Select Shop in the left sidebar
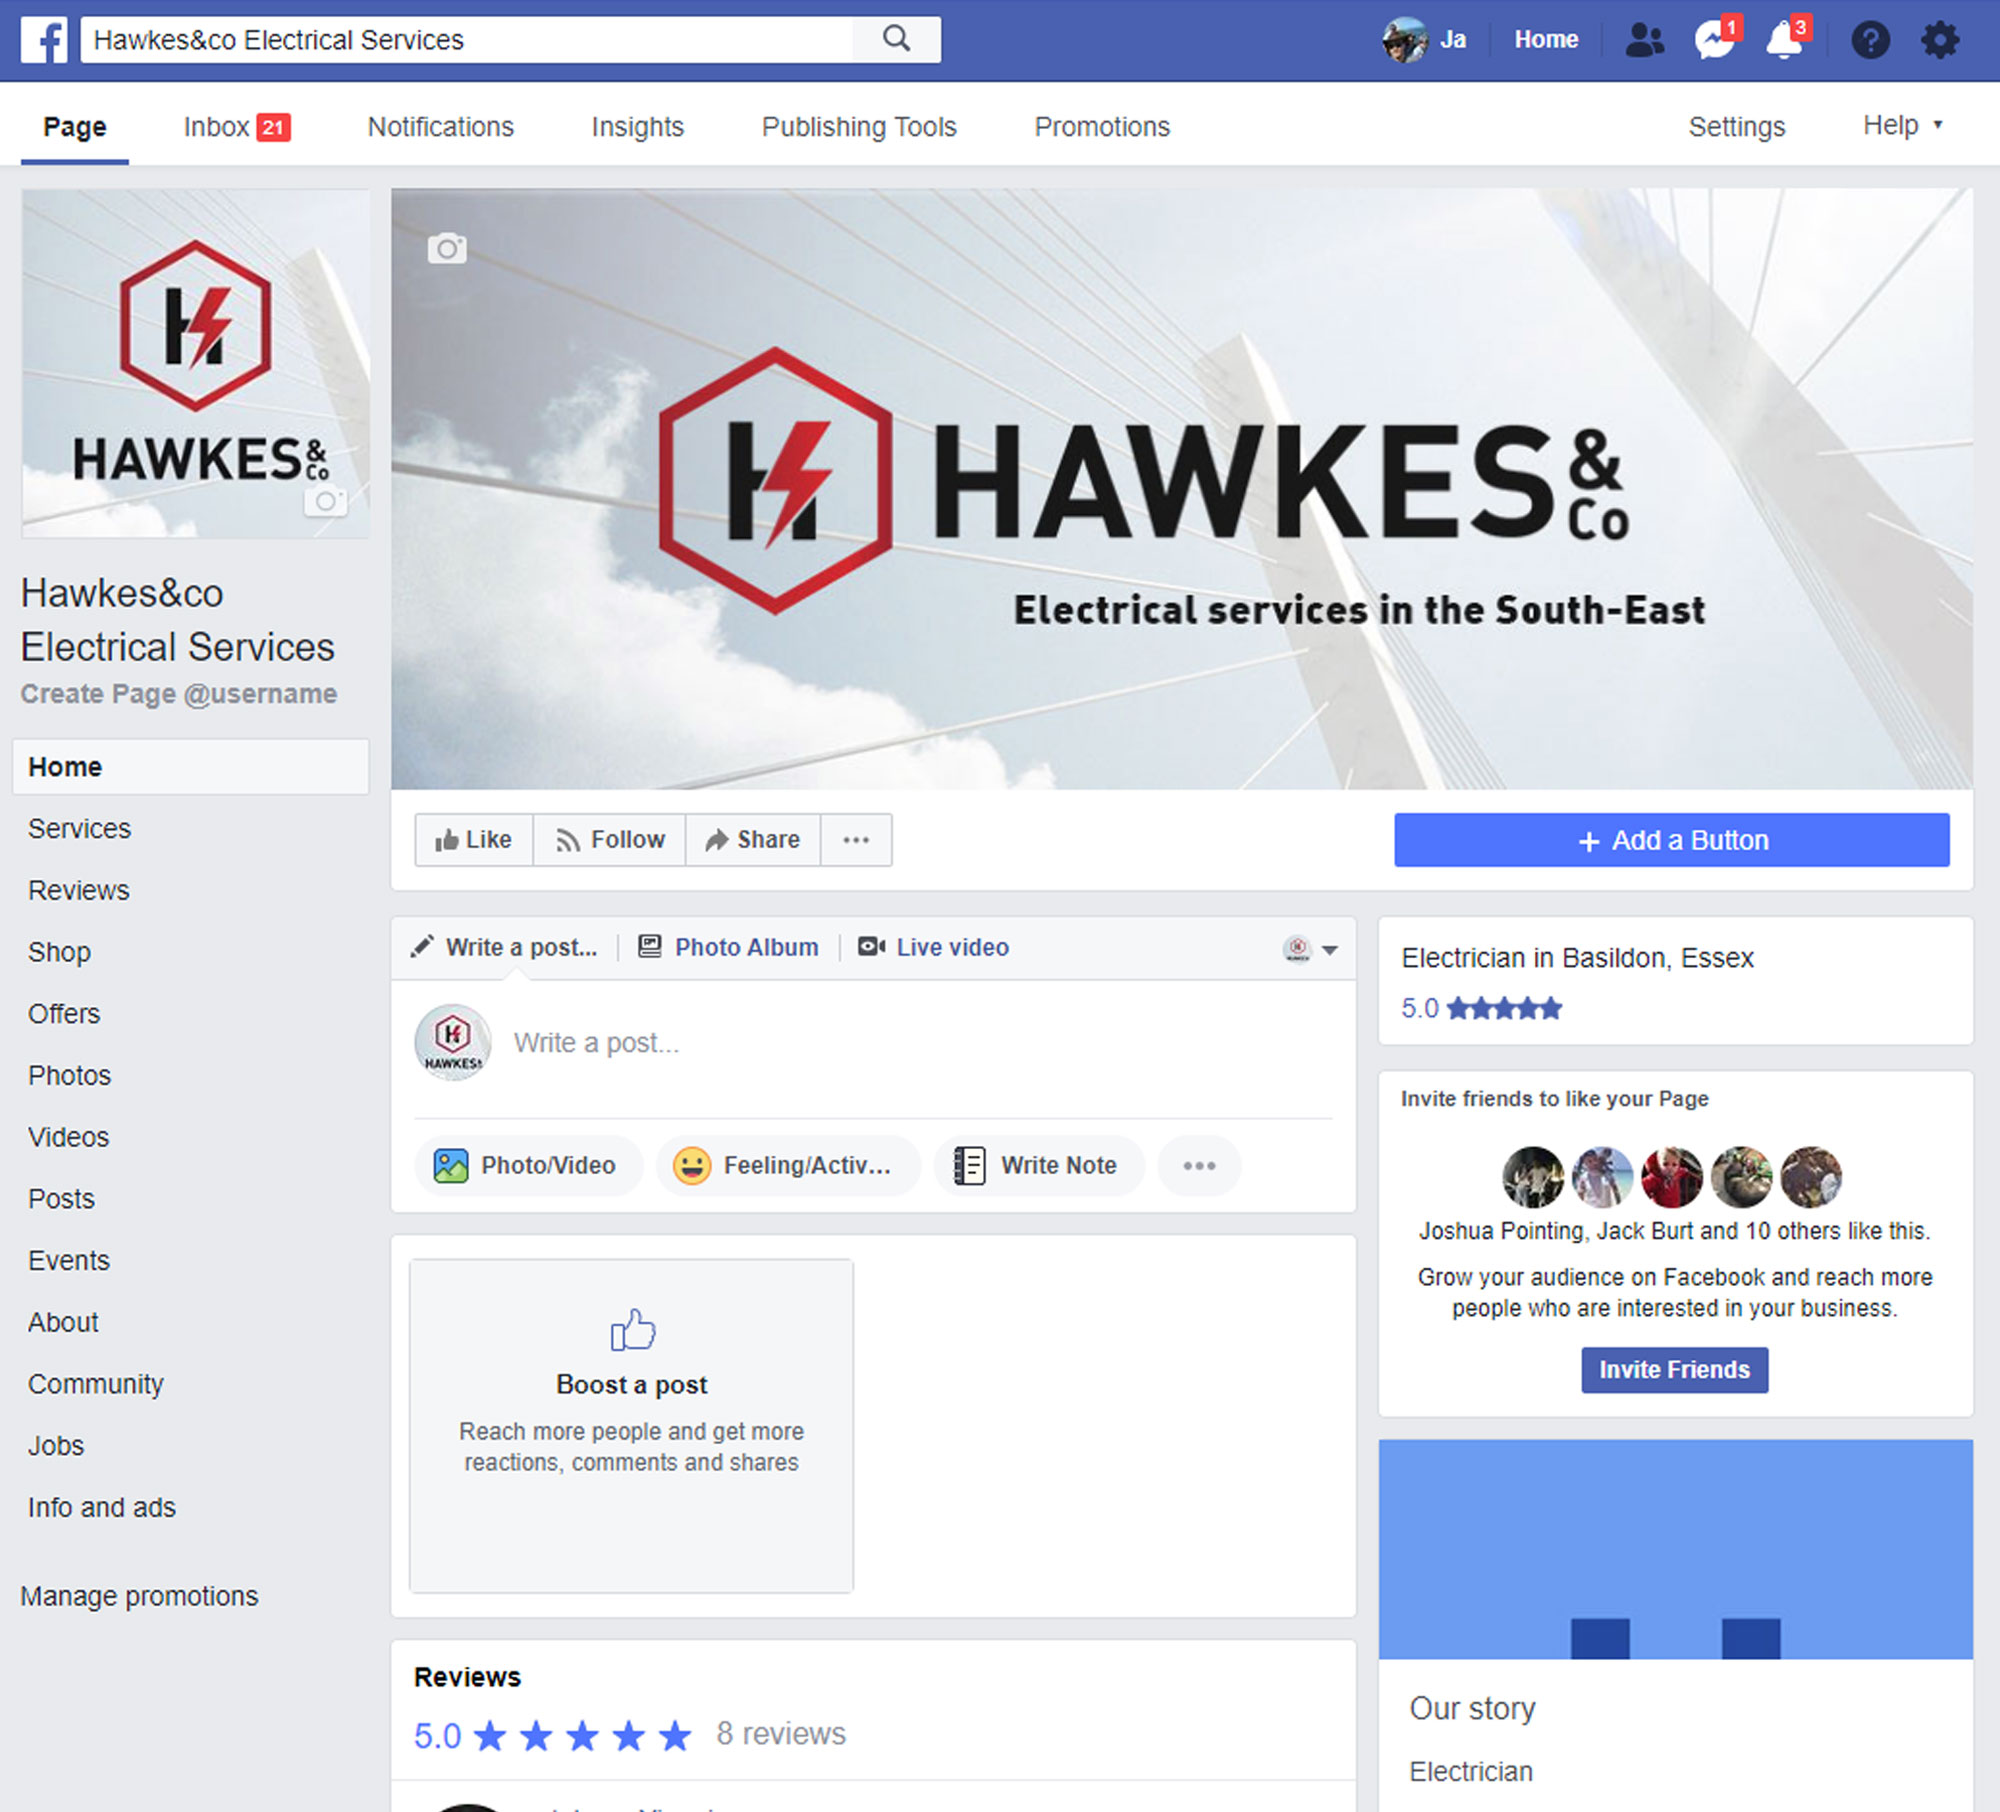Screen dimensions: 2000x1812 click(x=59, y=952)
